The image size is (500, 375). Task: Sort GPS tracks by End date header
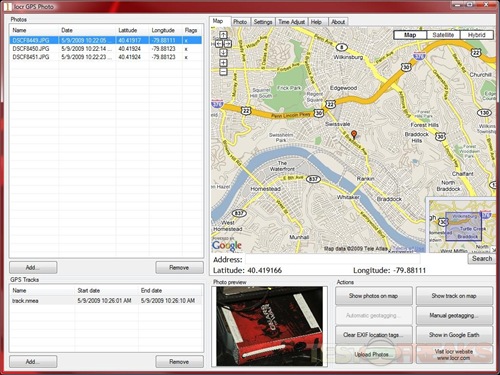click(x=170, y=291)
